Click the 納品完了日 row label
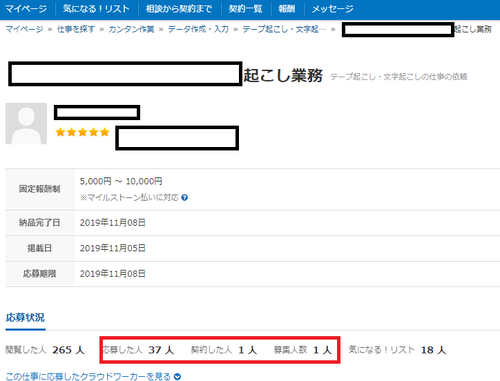This screenshot has width=500, height=381. (x=40, y=223)
